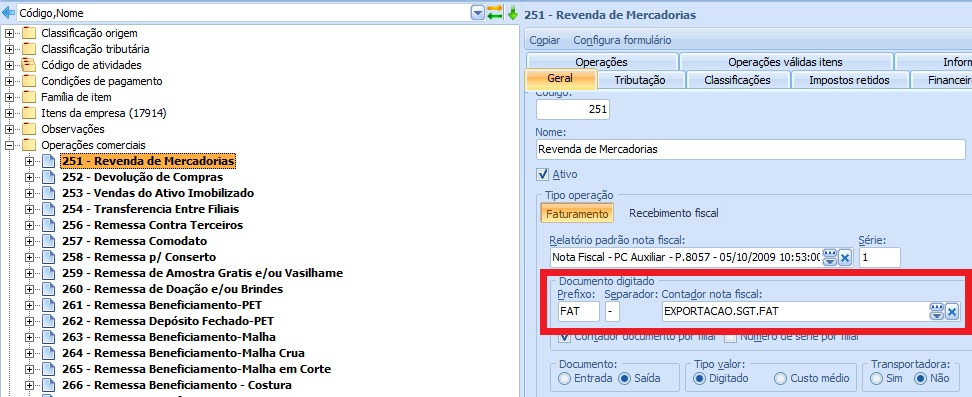Switch to the Classificações tab

click(737, 80)
